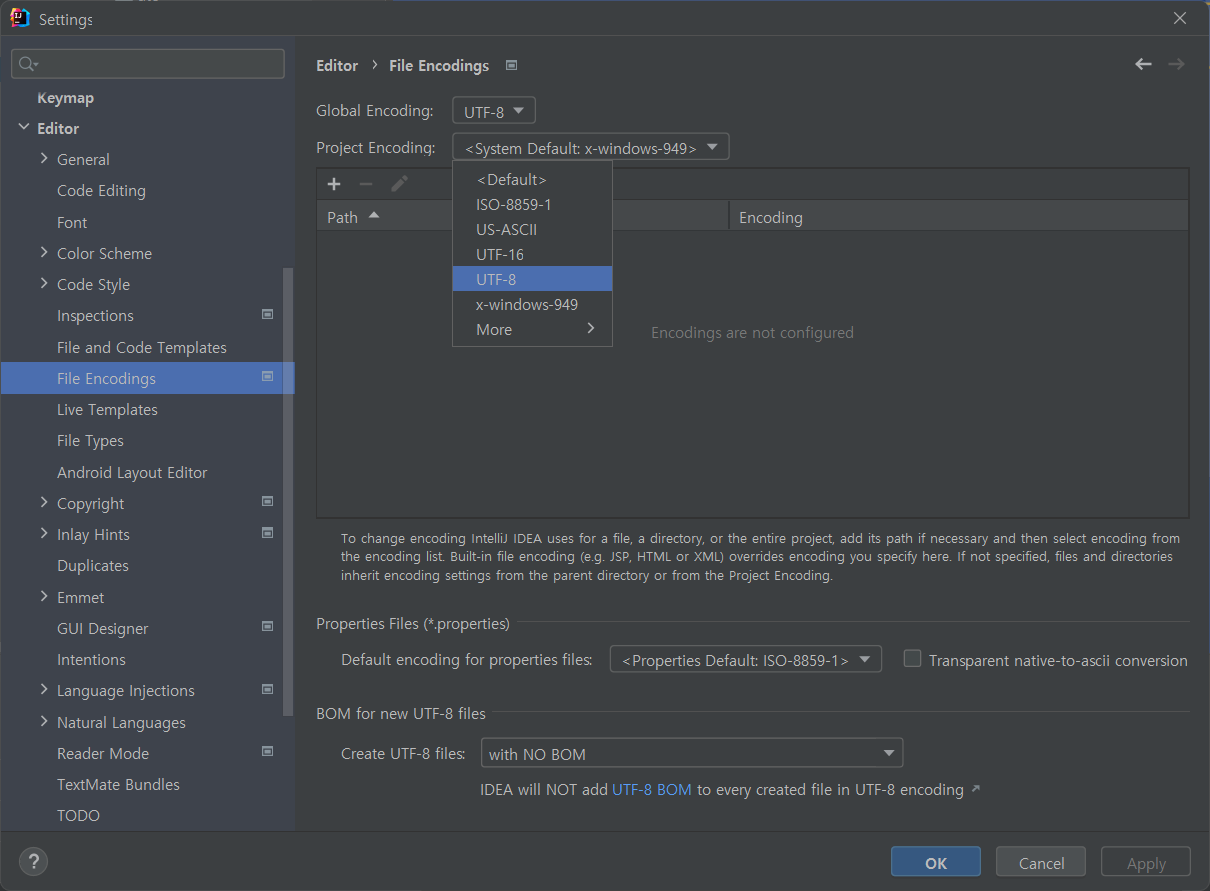
Task: Open the Create UTF-8 files dropdown
Action: [692, 753]
